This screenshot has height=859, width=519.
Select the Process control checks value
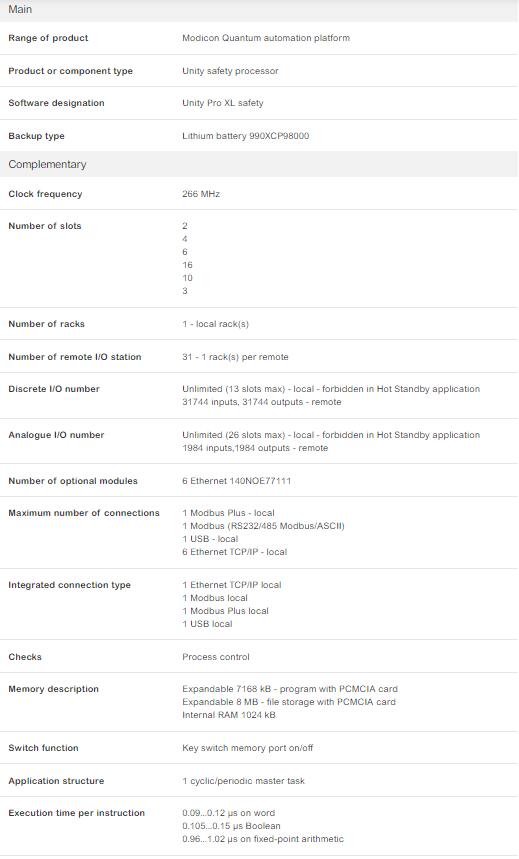216,657
